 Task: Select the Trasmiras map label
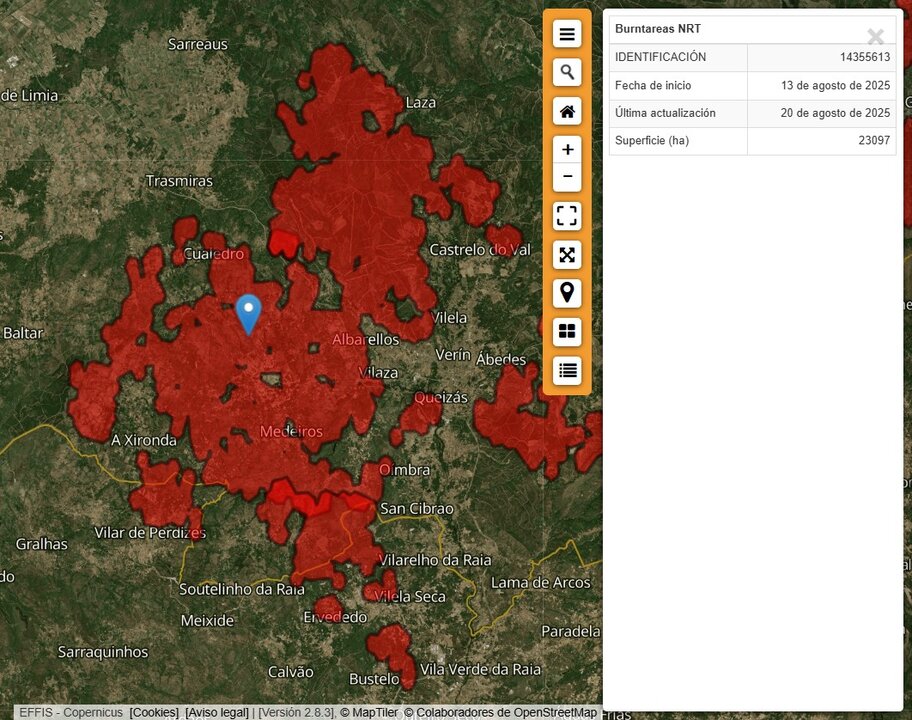click(179, 181)
